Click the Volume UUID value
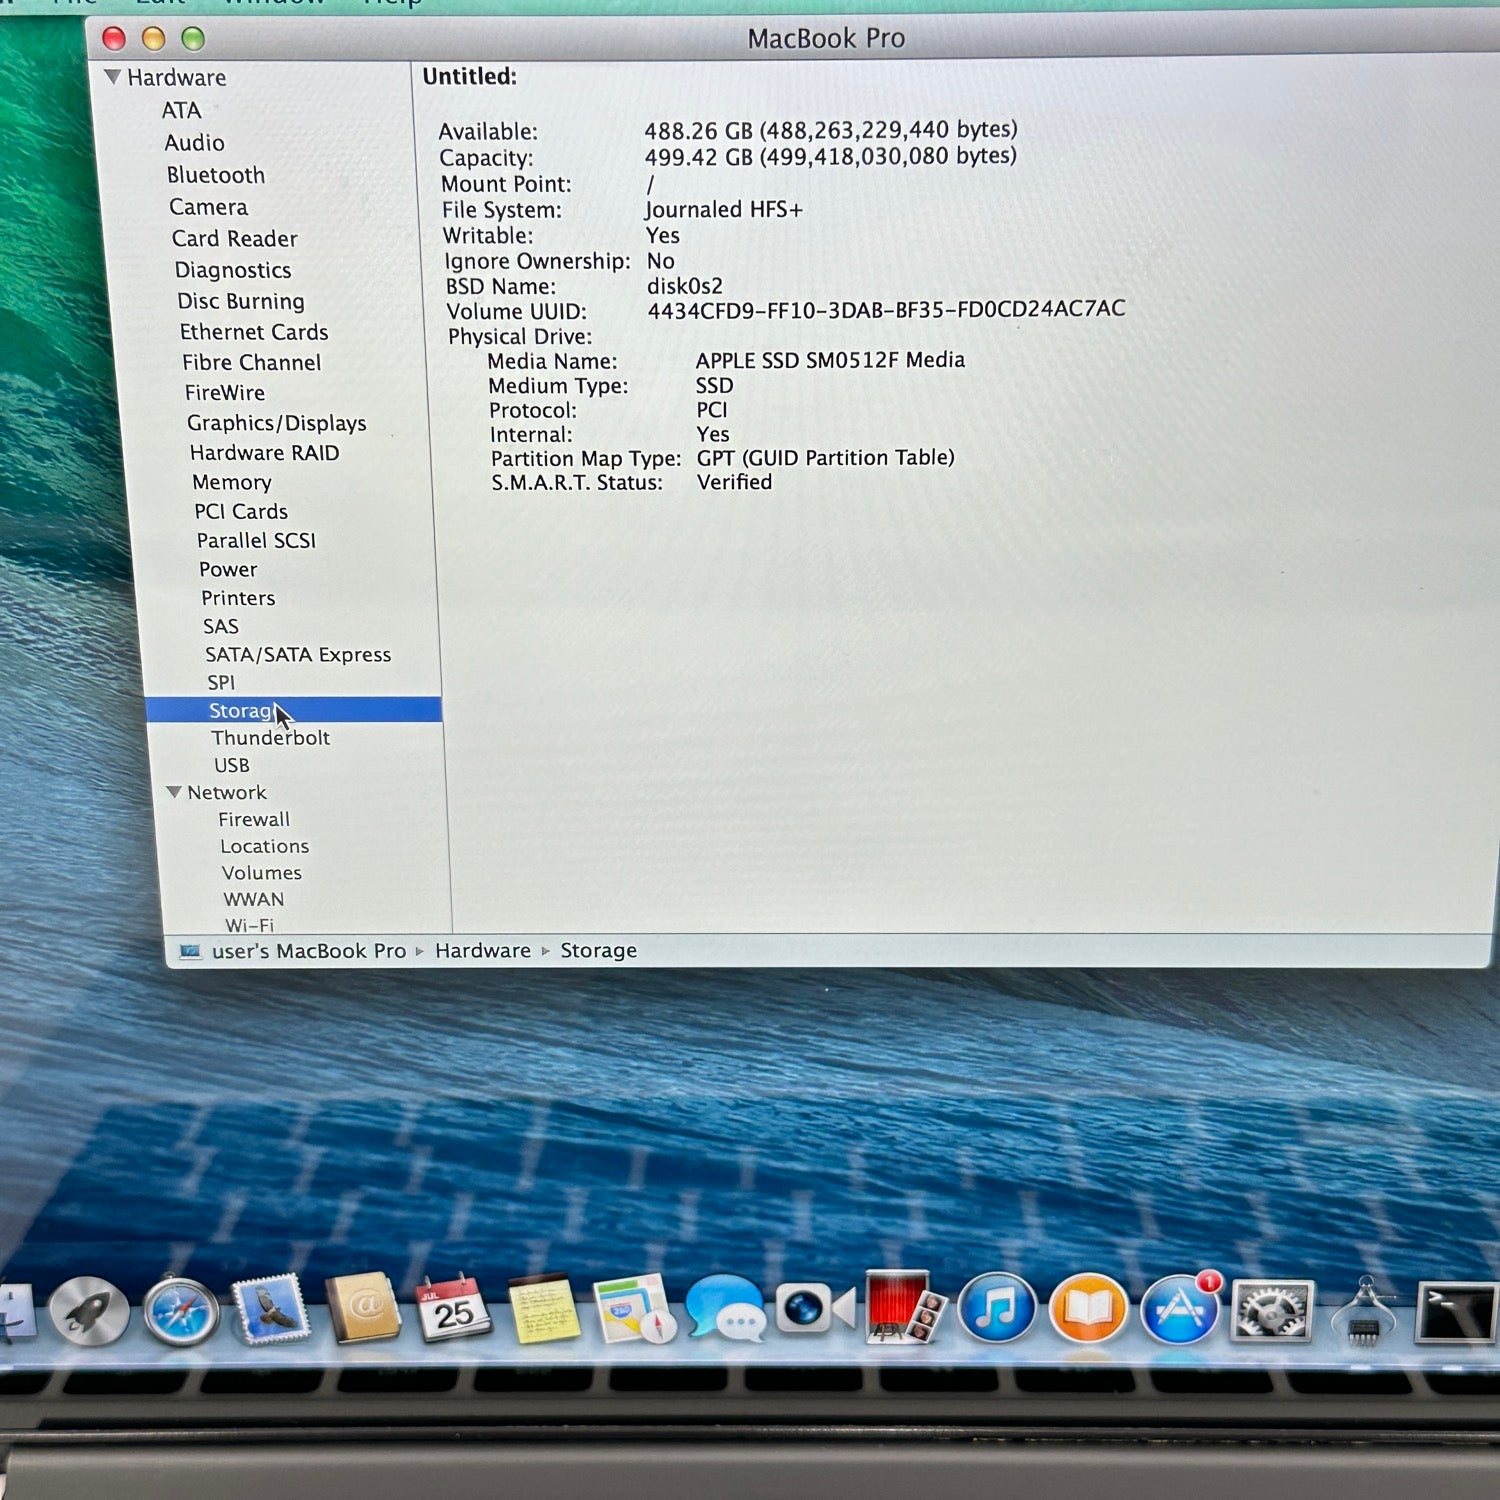This screenshot has height=1500, width=1500. 886,309
